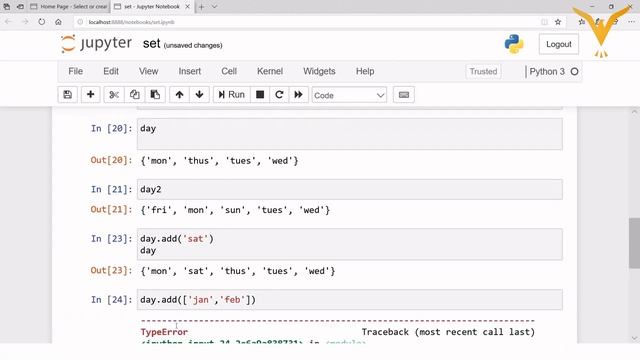
Task: Open the File menu
Action: point(76,71)
